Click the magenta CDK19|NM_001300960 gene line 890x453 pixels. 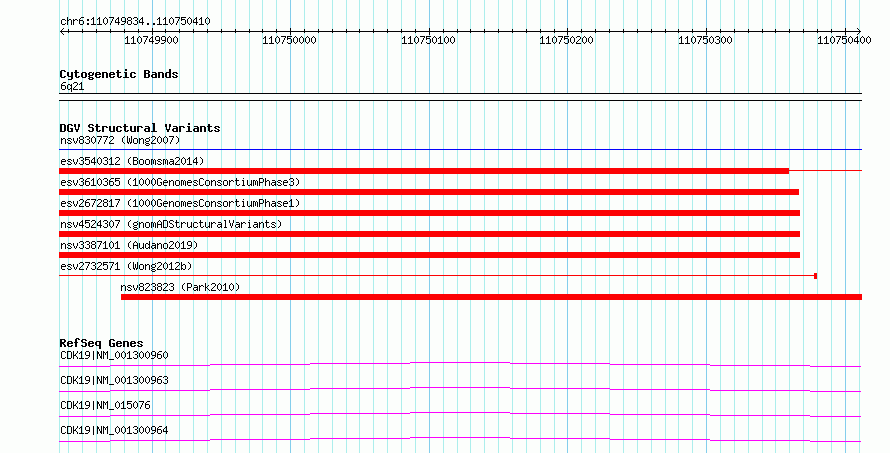tap(460, 364)
